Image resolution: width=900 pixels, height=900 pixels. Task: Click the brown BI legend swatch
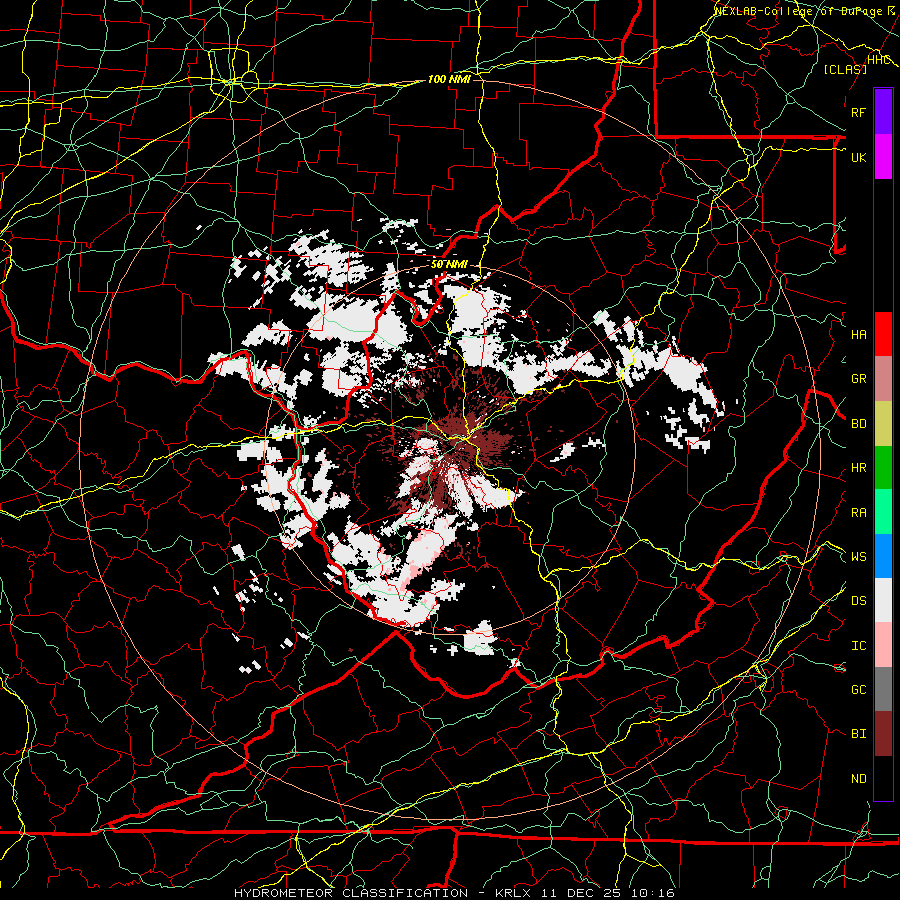[x=883, y=734]
